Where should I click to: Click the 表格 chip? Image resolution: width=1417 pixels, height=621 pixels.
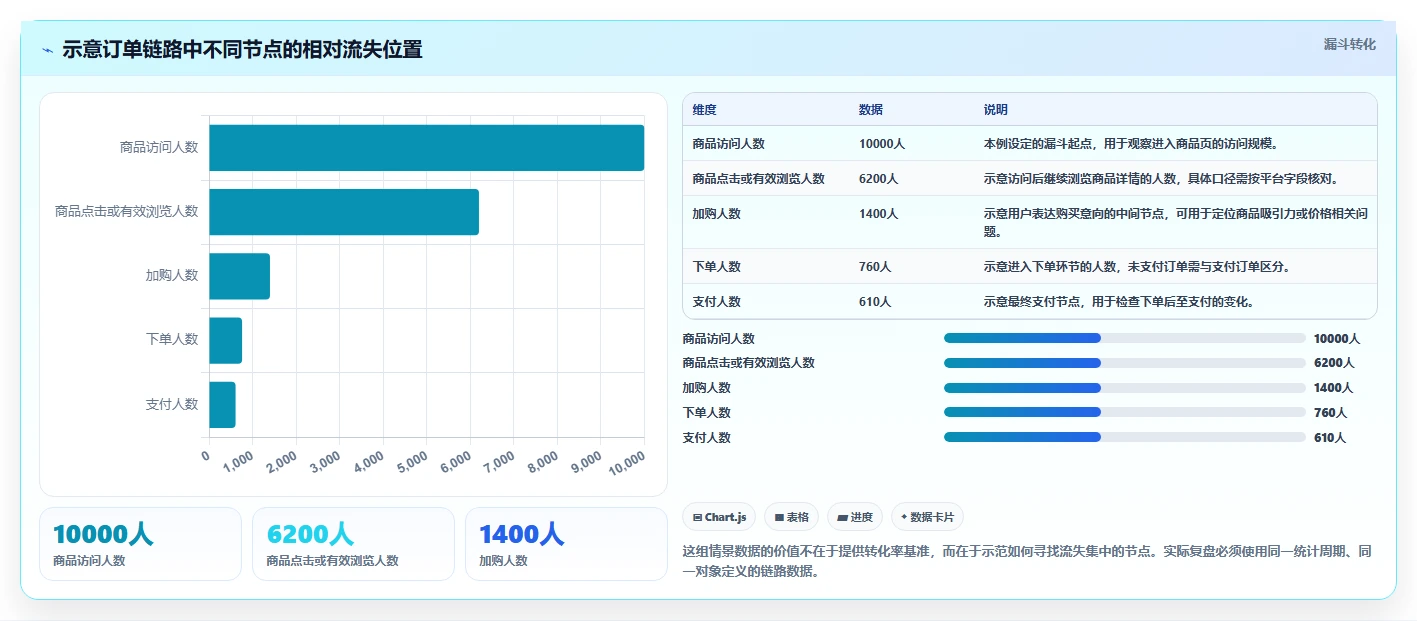click(791, 517)
